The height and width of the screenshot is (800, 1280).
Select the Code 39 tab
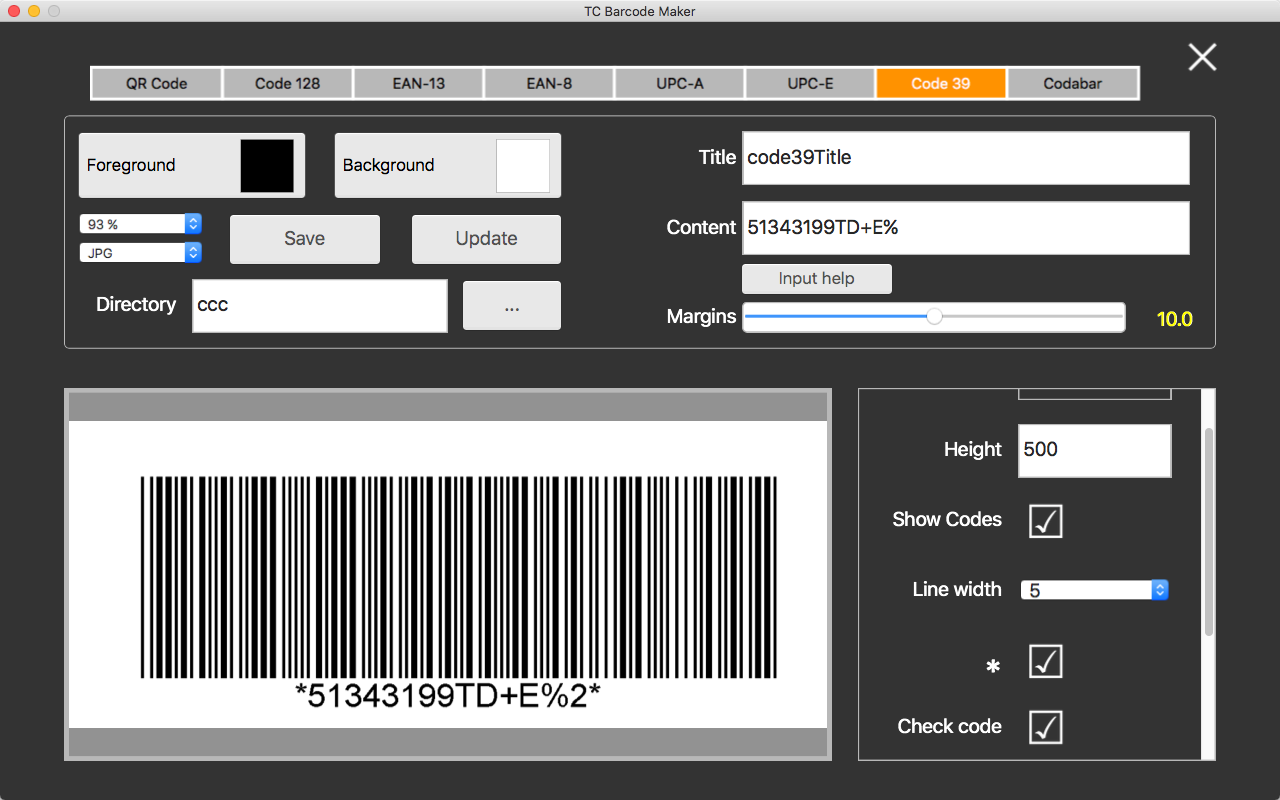941,83
